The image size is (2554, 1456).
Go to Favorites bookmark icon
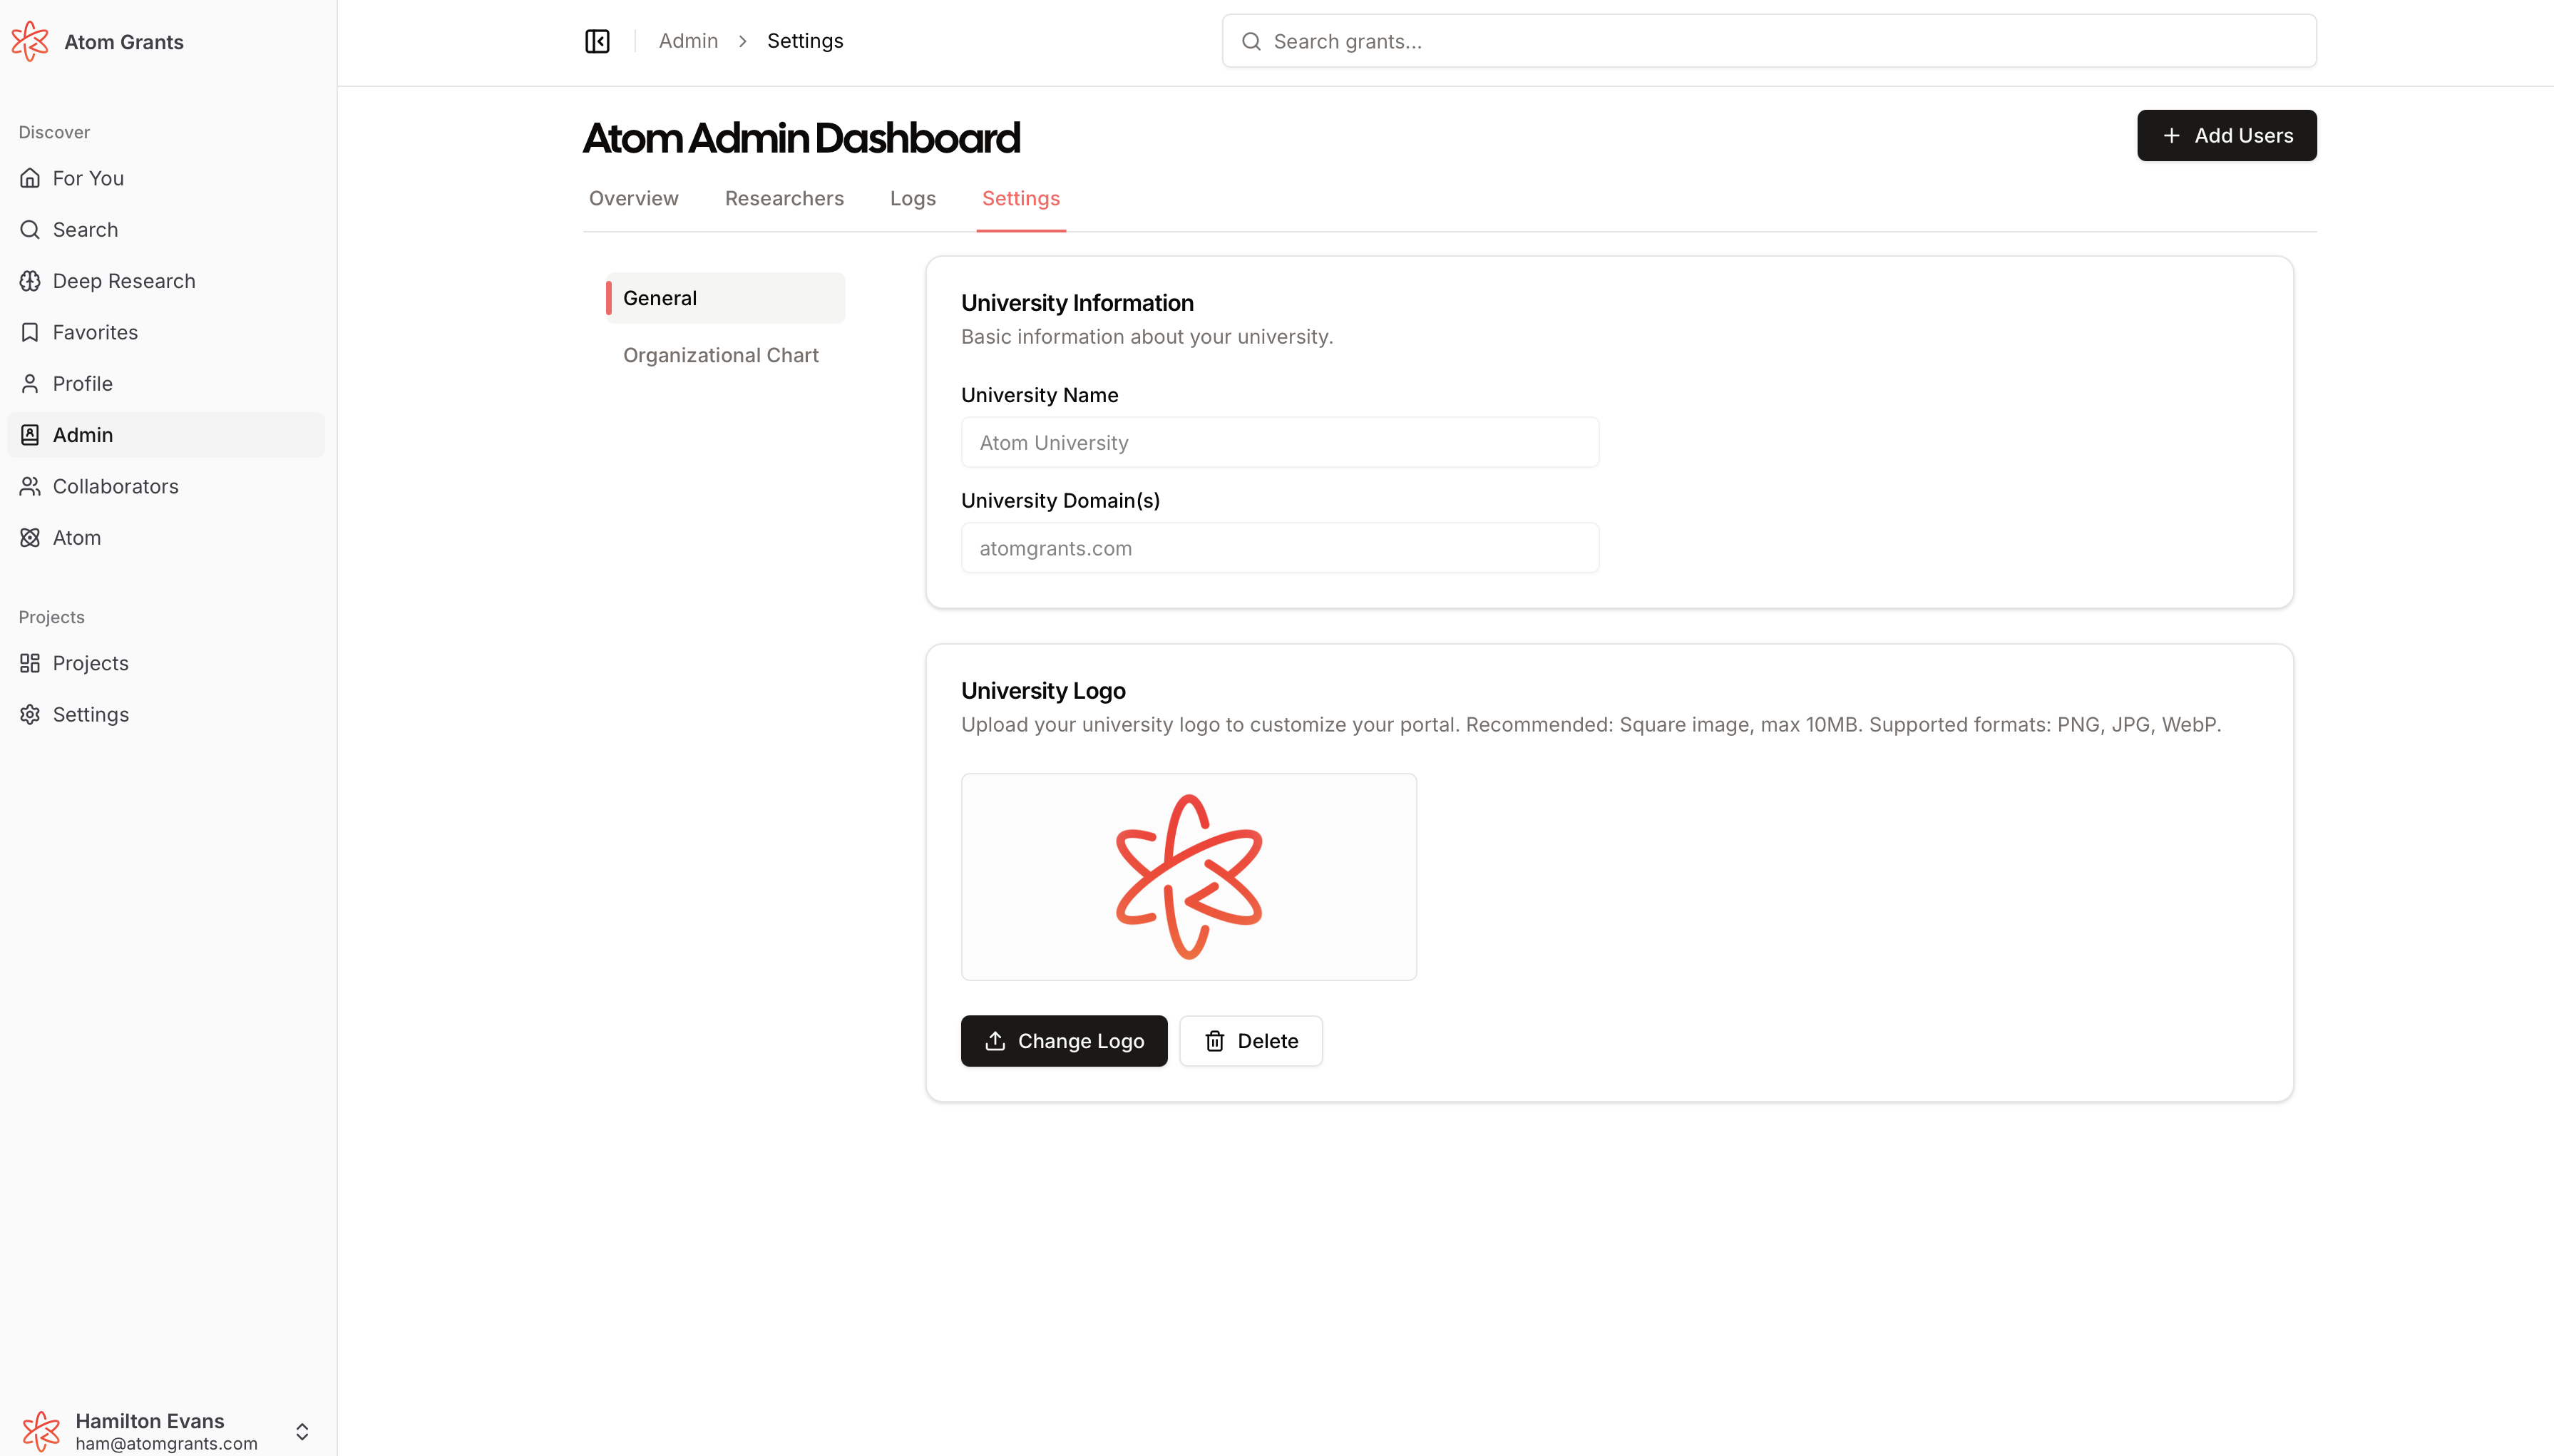tap(30, 332)
